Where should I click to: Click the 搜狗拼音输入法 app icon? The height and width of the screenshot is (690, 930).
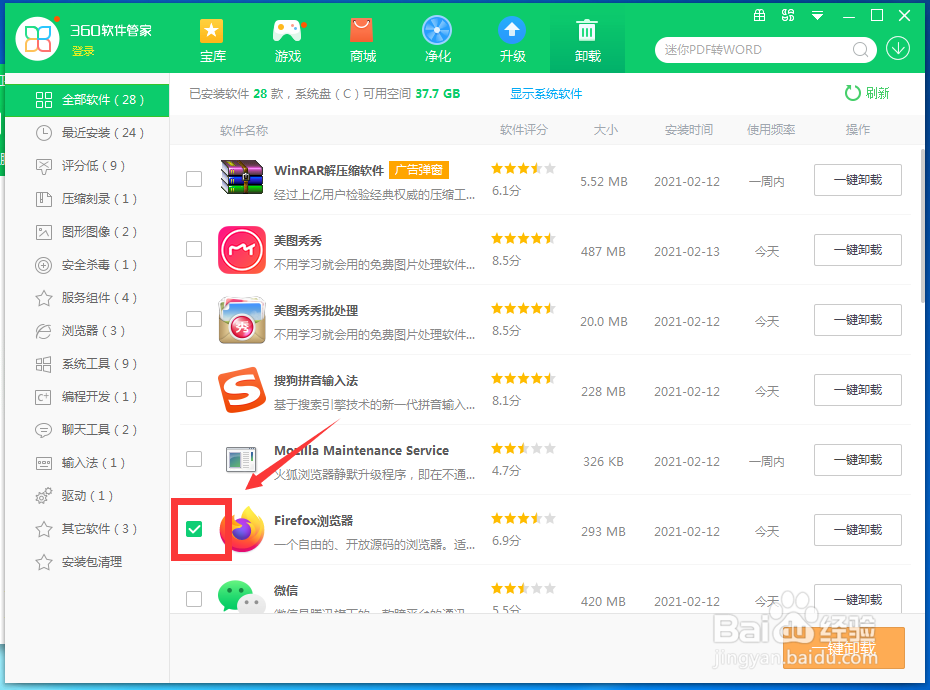(x=241, y=390)
